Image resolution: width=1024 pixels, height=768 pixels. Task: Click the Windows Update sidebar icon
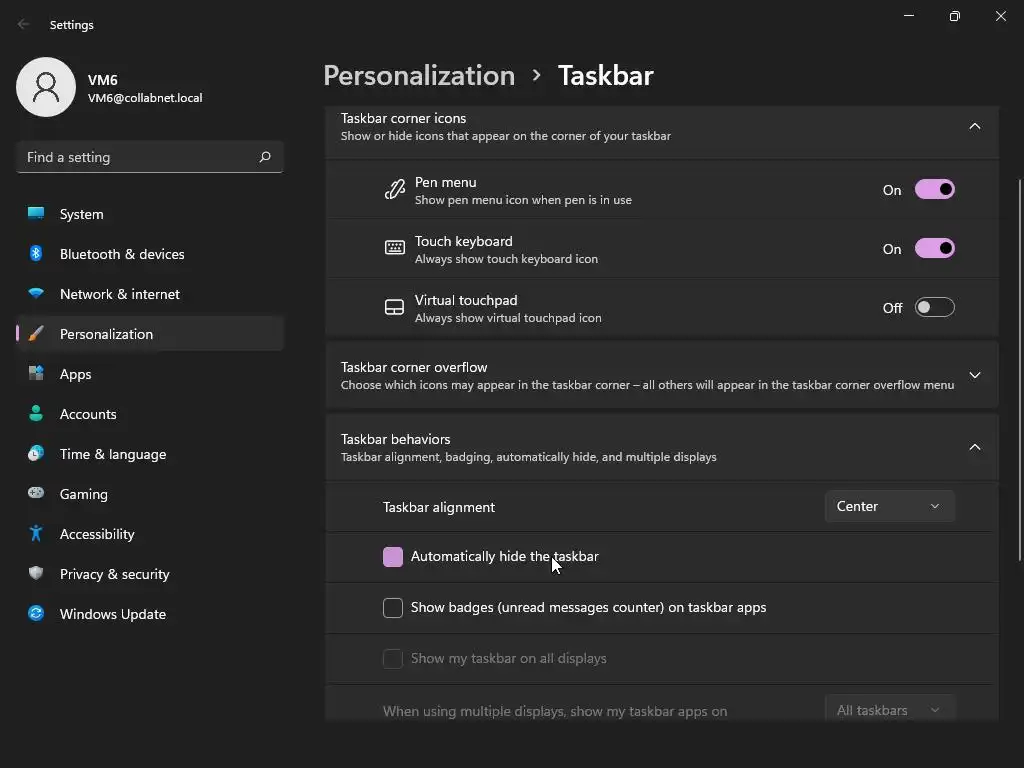(36, 614)
